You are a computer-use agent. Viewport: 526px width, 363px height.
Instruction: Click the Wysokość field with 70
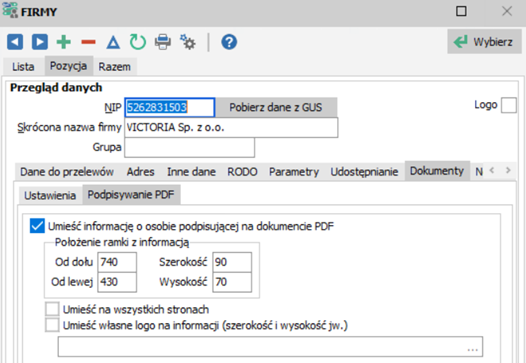pos(232,282)
